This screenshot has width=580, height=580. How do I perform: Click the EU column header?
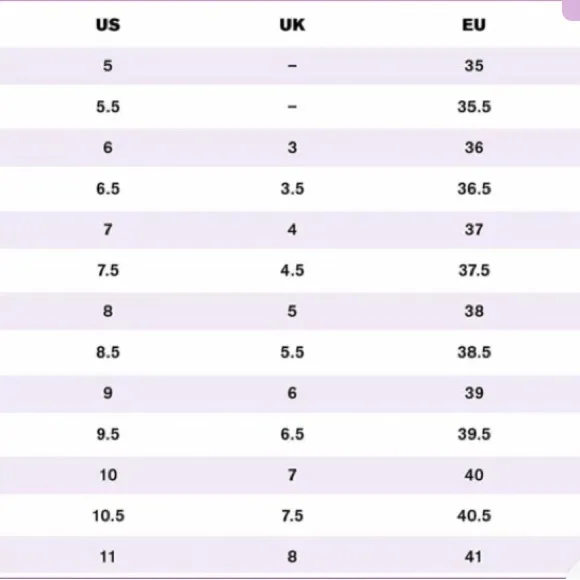tap(474, 25)
